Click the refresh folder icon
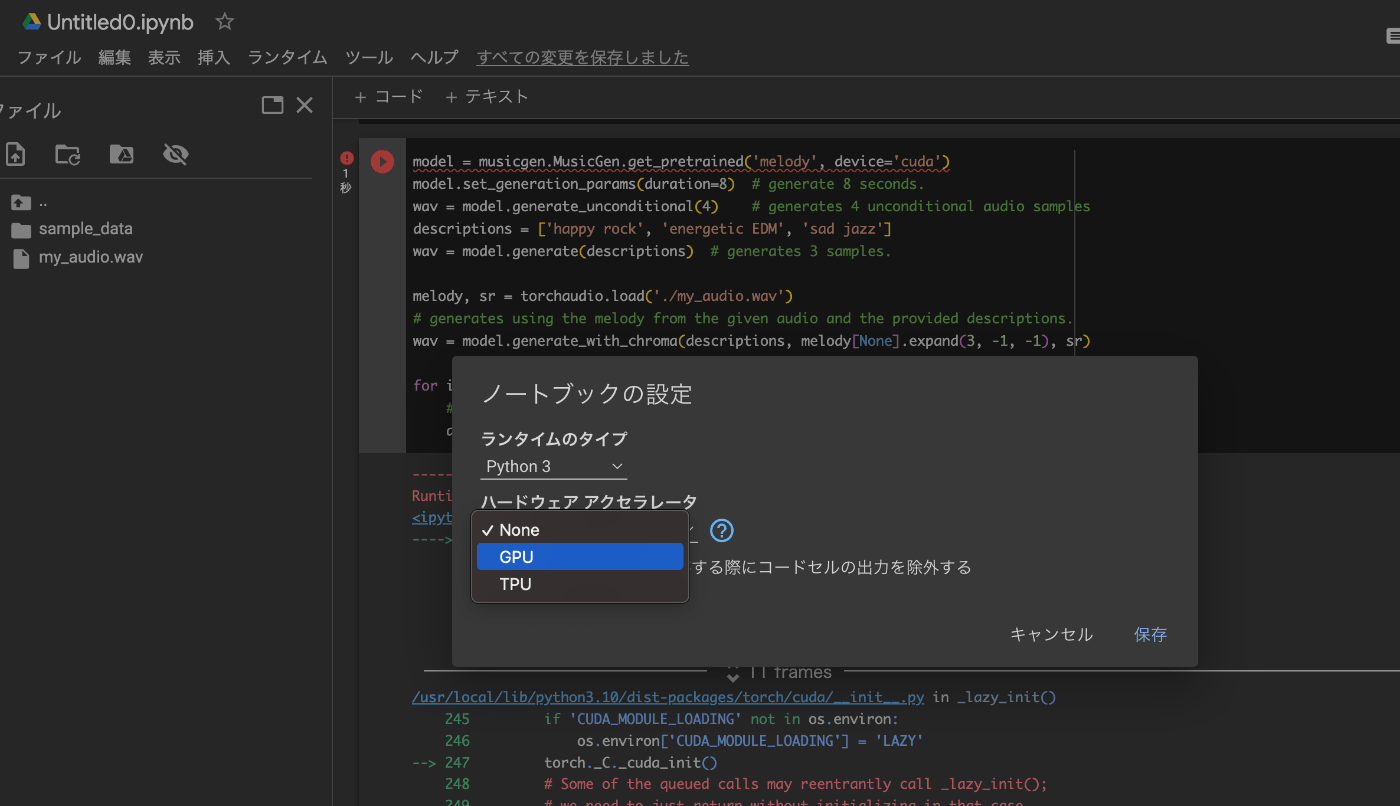 coord(68,154)
